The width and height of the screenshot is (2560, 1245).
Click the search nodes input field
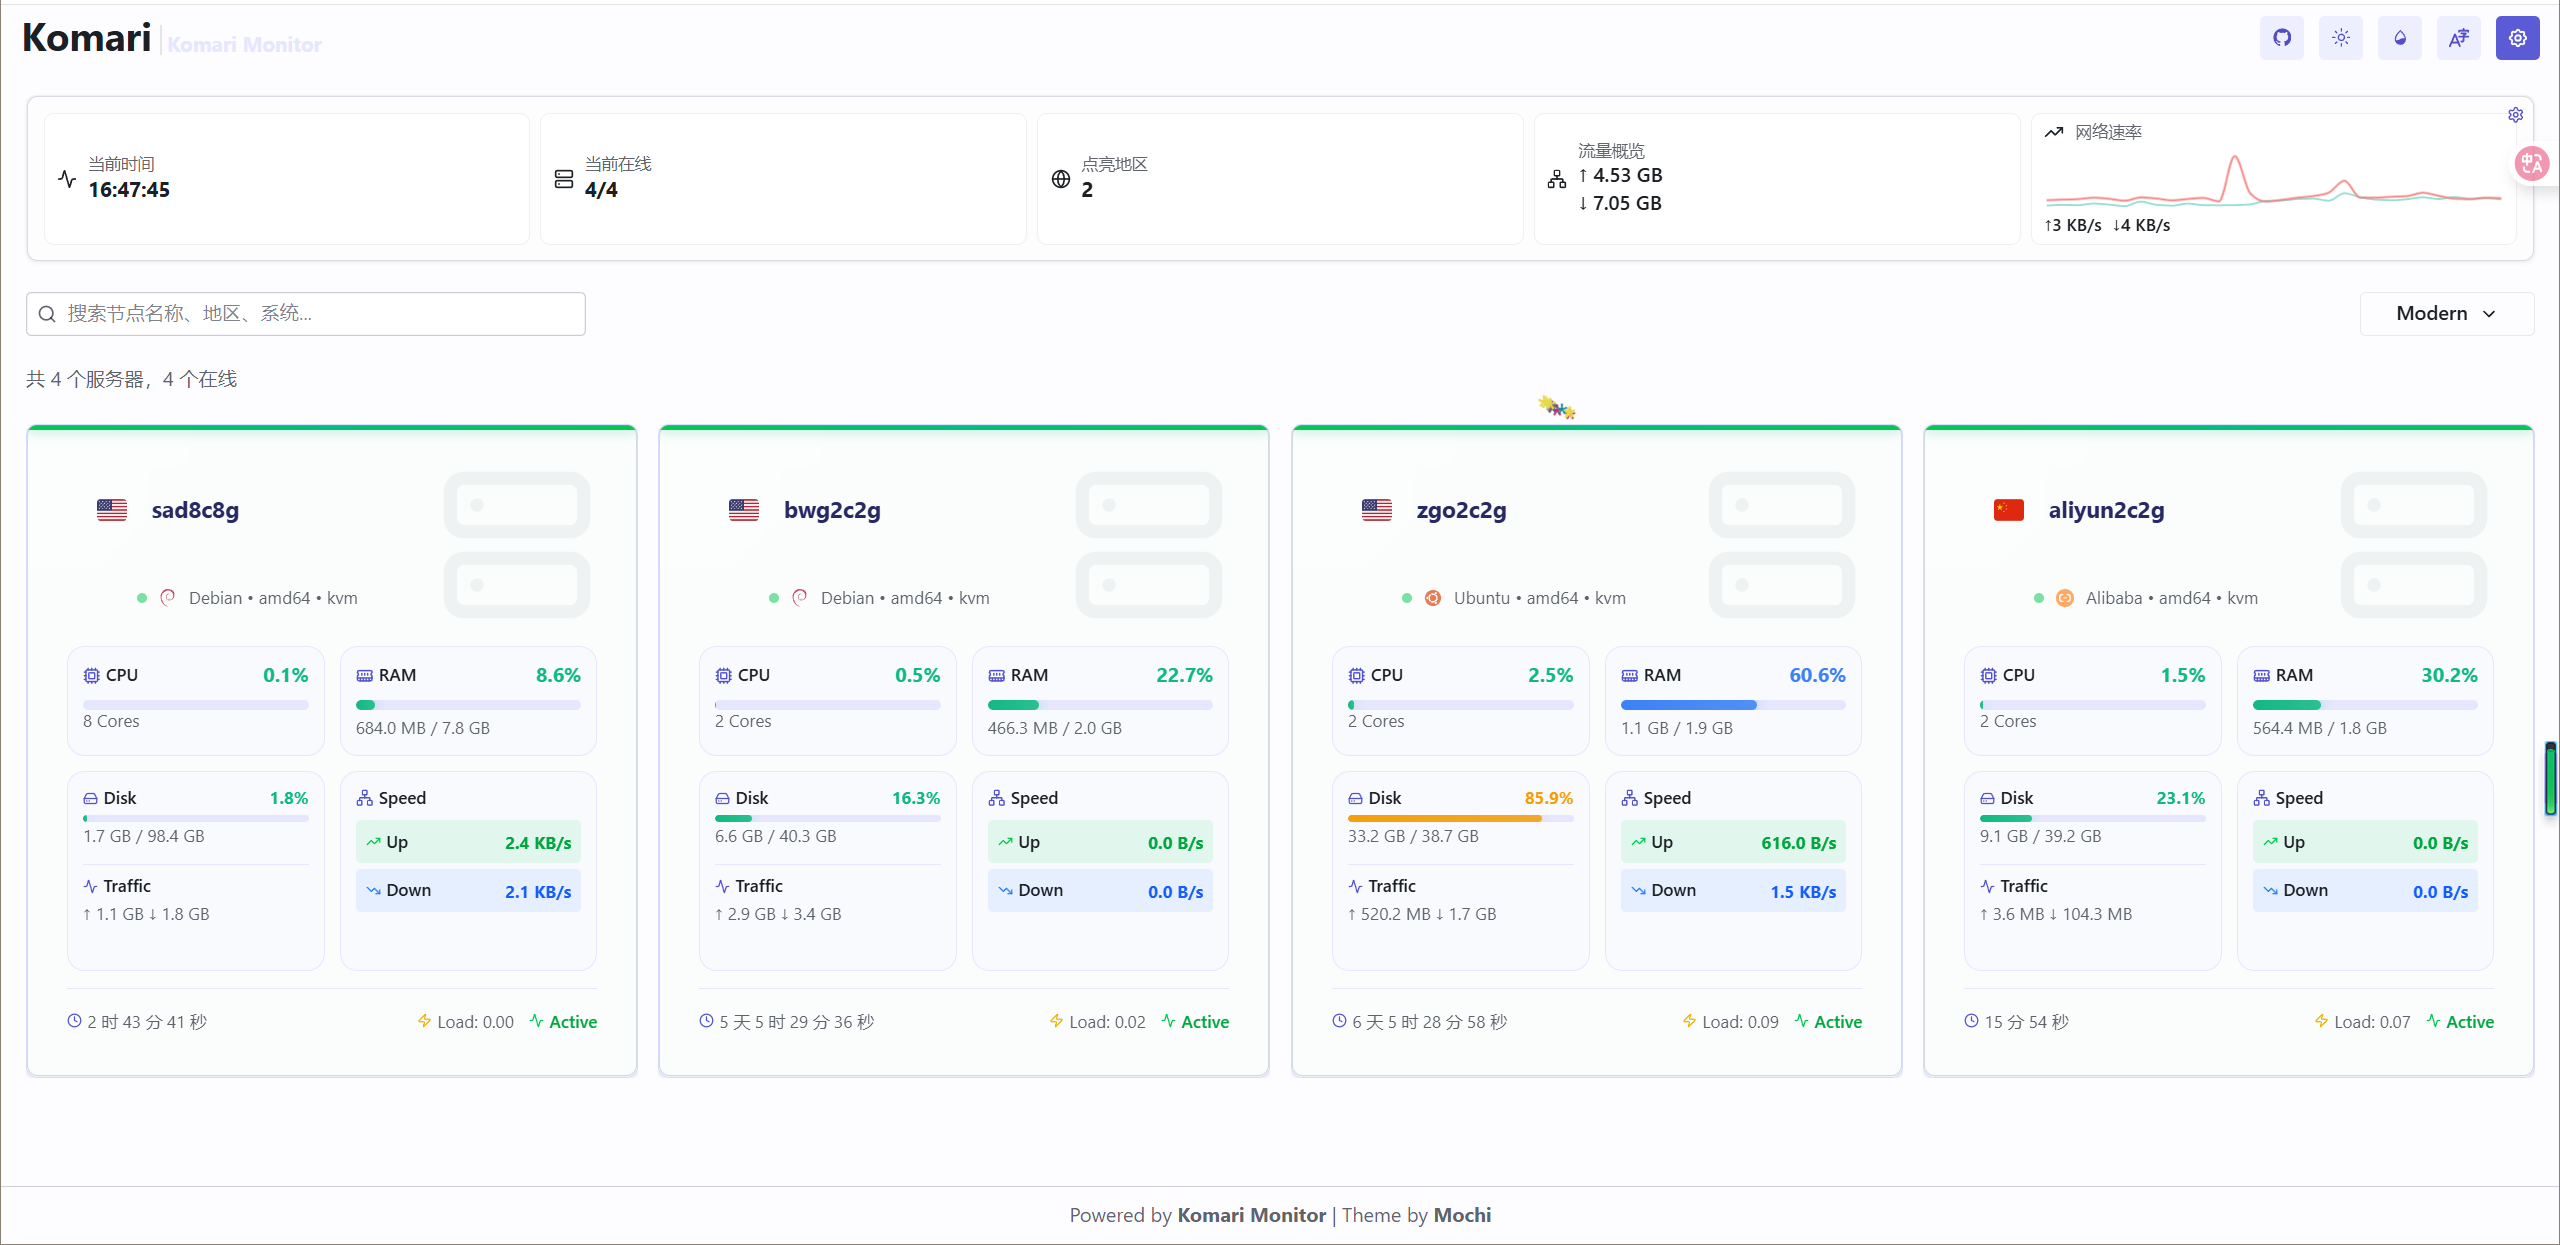tap(305, 313)
